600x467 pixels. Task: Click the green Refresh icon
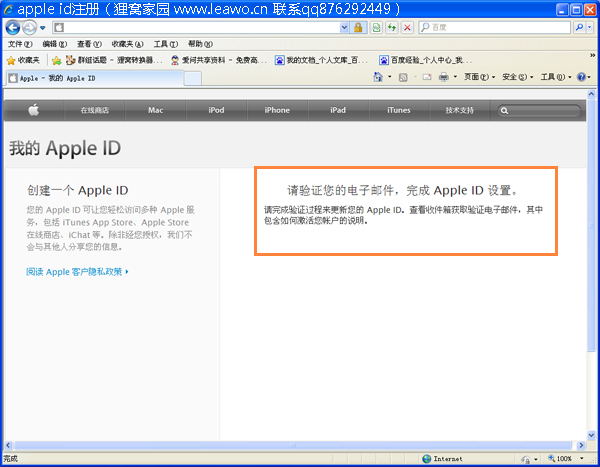(392, 28)
